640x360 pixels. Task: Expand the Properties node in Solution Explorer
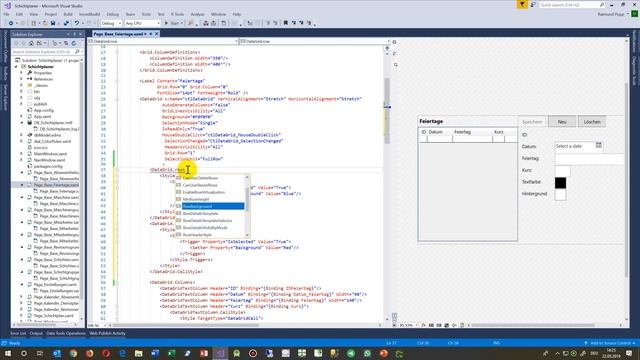point(22,73)
